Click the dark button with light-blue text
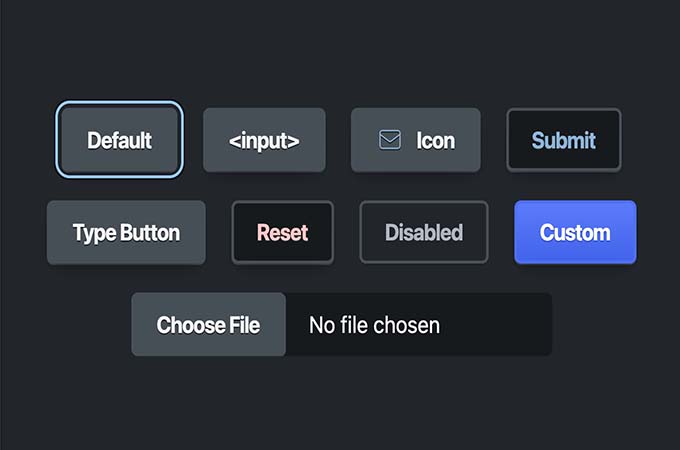This screenshot has height=450, width=680. click(x=564, y=140)
